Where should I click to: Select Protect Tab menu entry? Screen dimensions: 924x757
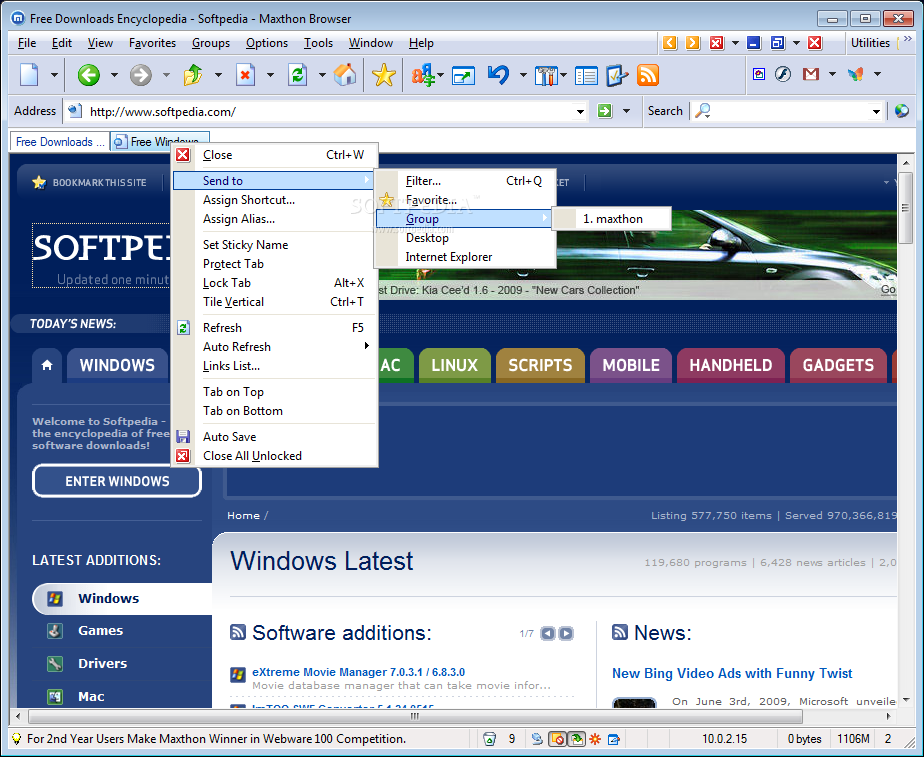tap(275, 264)
